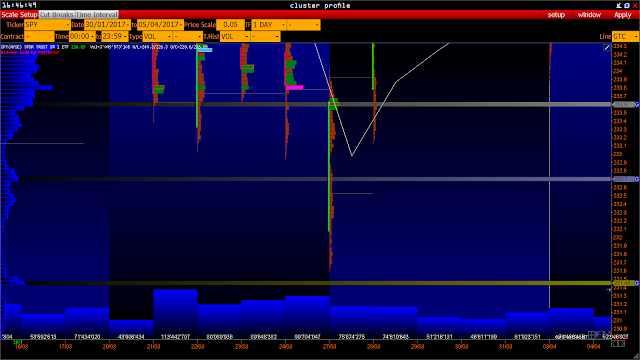Open the Time Interval tab
Image resolution: width=640 pixels, height=360 pixels.
(97, 15)
